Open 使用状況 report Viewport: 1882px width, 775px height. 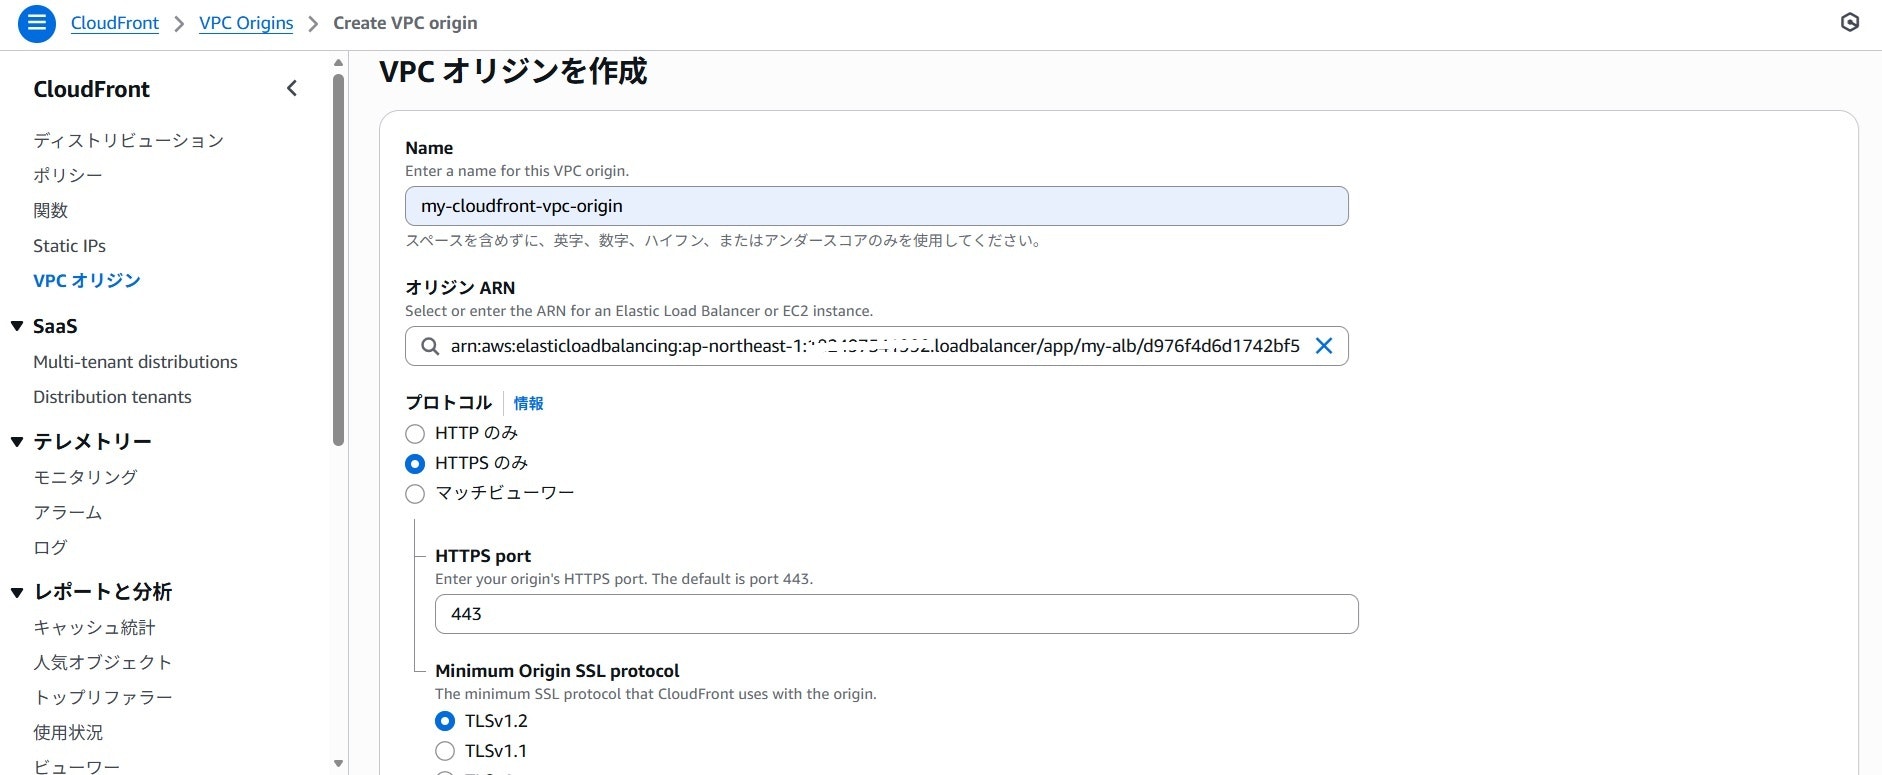(x=68, y=732)
